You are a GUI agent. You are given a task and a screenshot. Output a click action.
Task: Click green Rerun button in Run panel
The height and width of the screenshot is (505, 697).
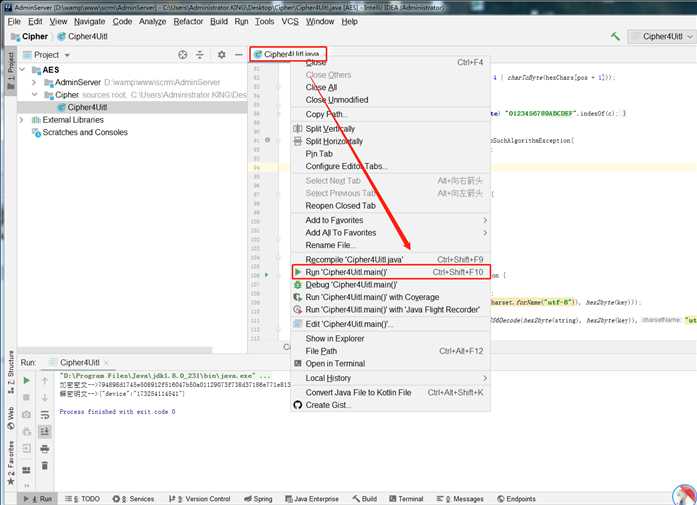[x=27, y=381]
